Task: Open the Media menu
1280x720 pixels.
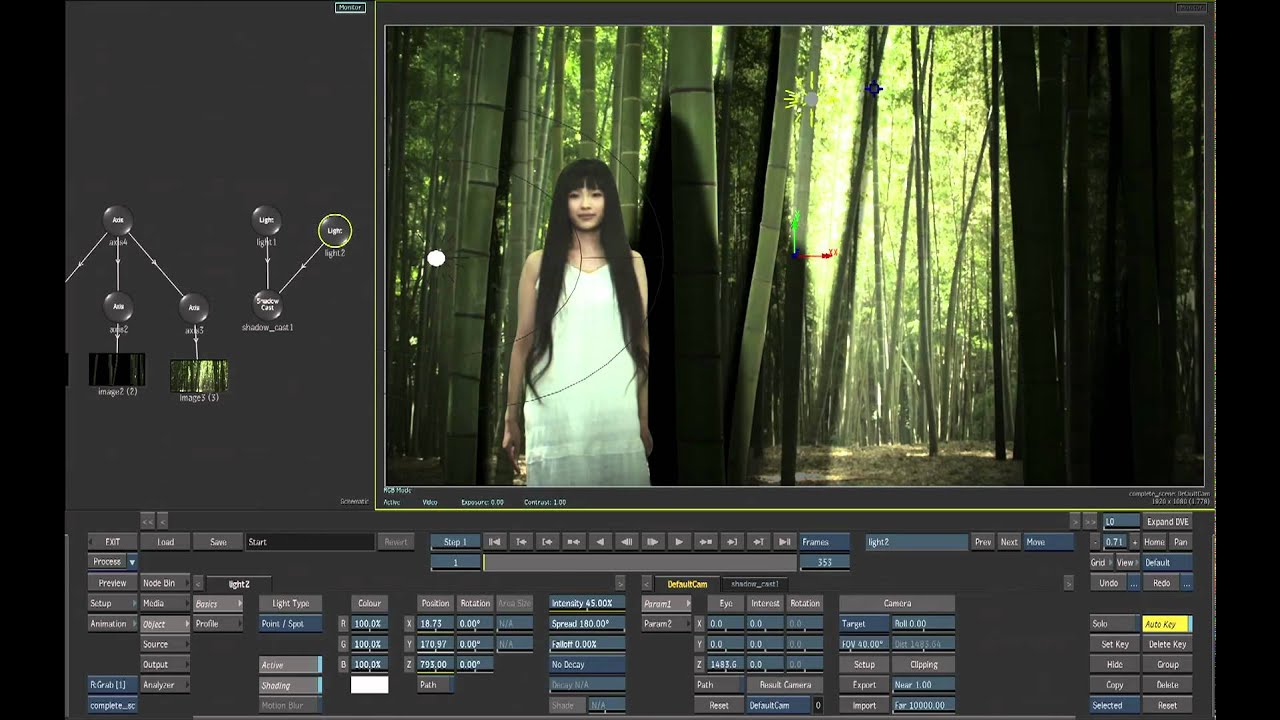Action: (165, 604)
